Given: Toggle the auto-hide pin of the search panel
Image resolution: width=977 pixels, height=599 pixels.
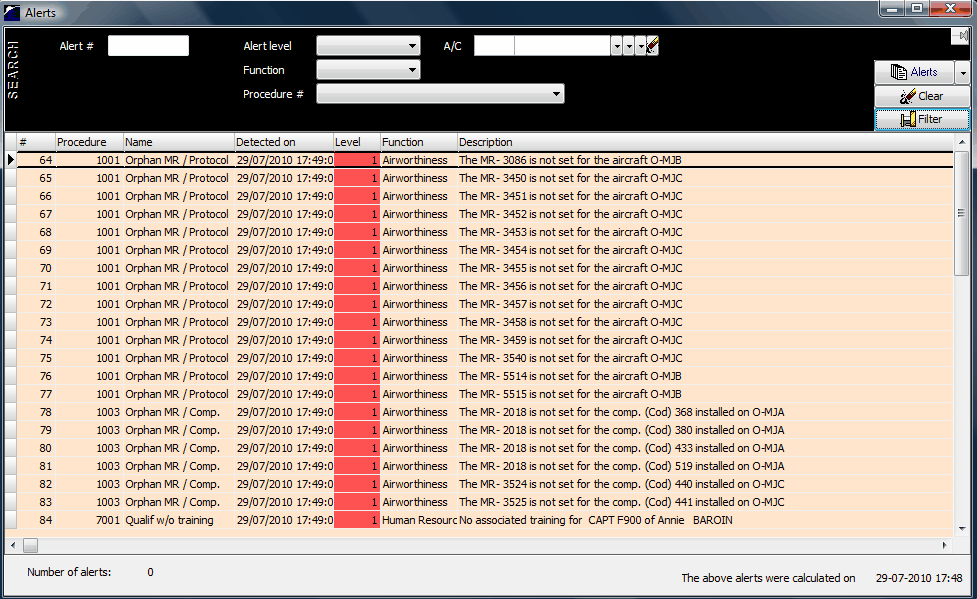Looking at the screenshot, I should pyautogui.click(x=963, y=36).
